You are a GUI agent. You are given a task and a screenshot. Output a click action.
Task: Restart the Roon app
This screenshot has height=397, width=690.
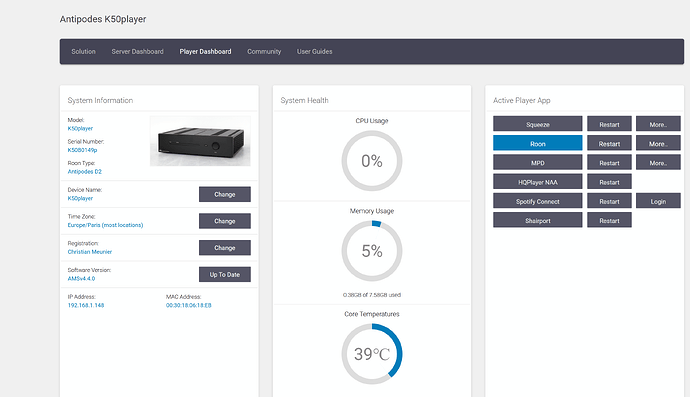[x=609, y=143]
